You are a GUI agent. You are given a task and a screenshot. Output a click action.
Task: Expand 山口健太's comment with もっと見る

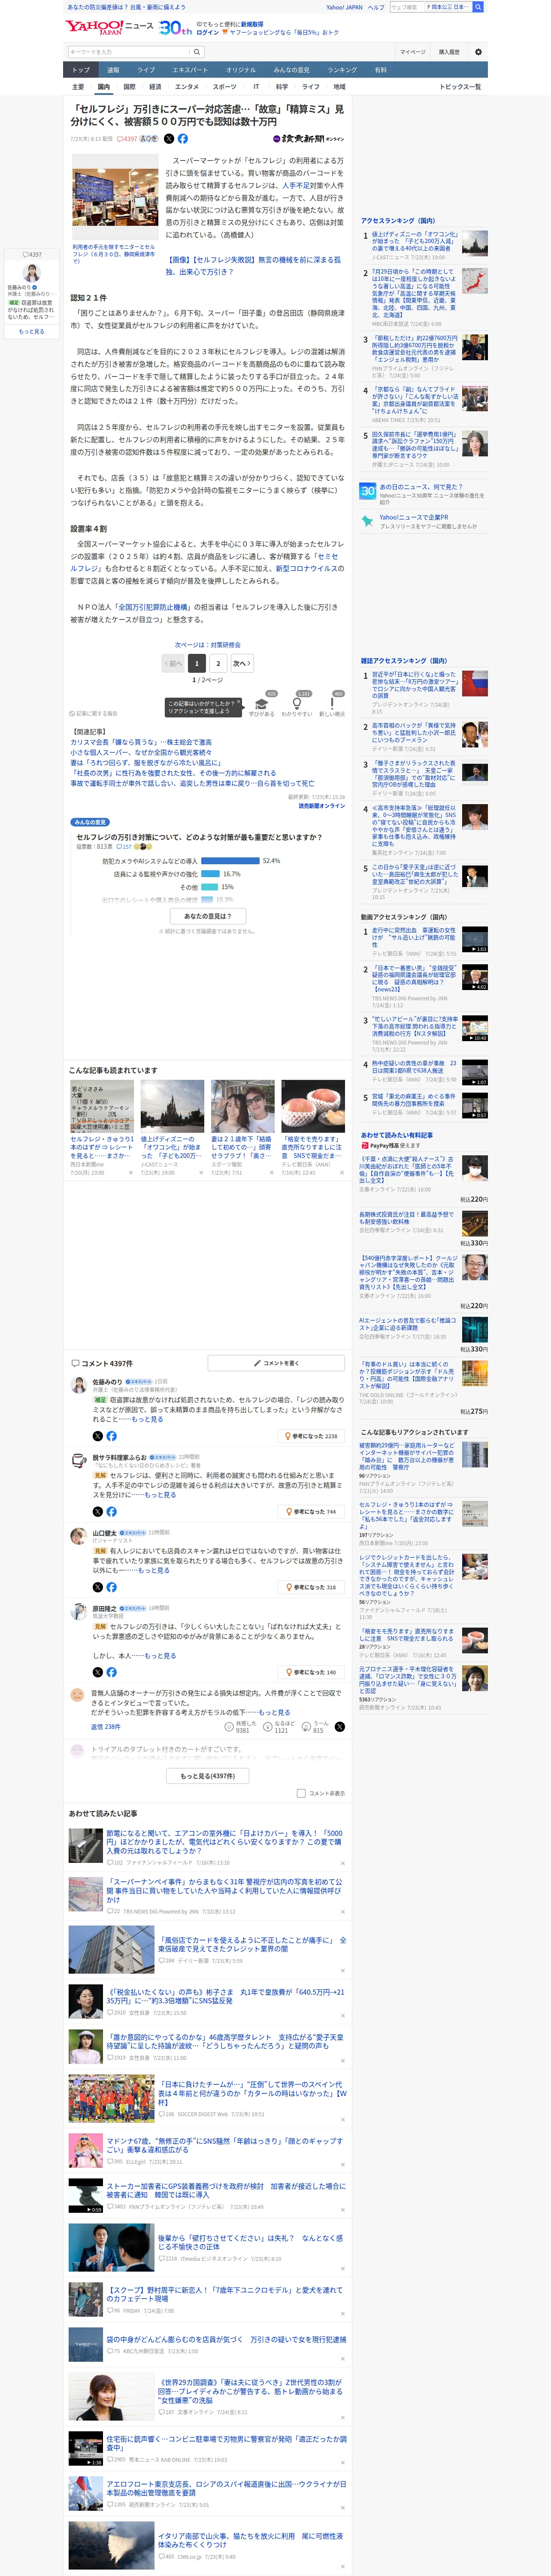153,1570
